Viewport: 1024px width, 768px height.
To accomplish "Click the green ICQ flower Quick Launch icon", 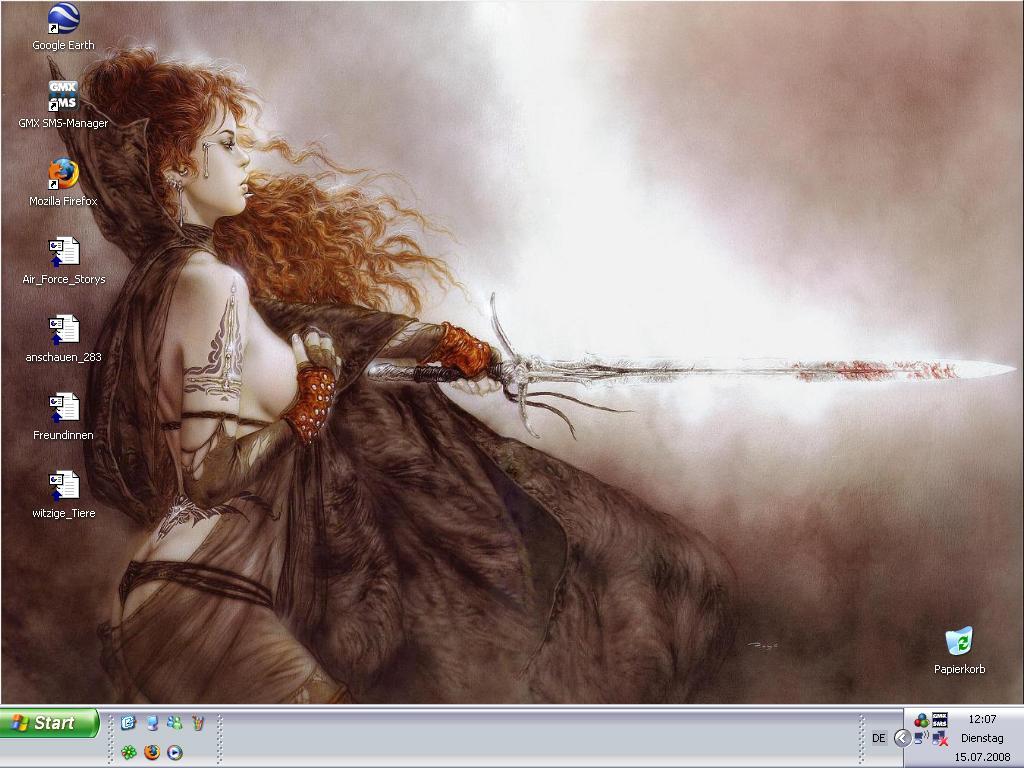I will 129,752.
